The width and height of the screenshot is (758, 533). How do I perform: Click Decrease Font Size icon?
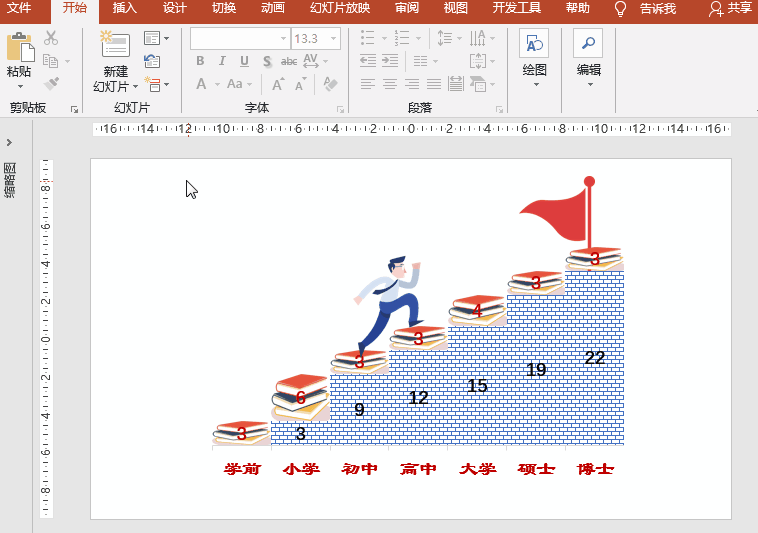point(300,85)
